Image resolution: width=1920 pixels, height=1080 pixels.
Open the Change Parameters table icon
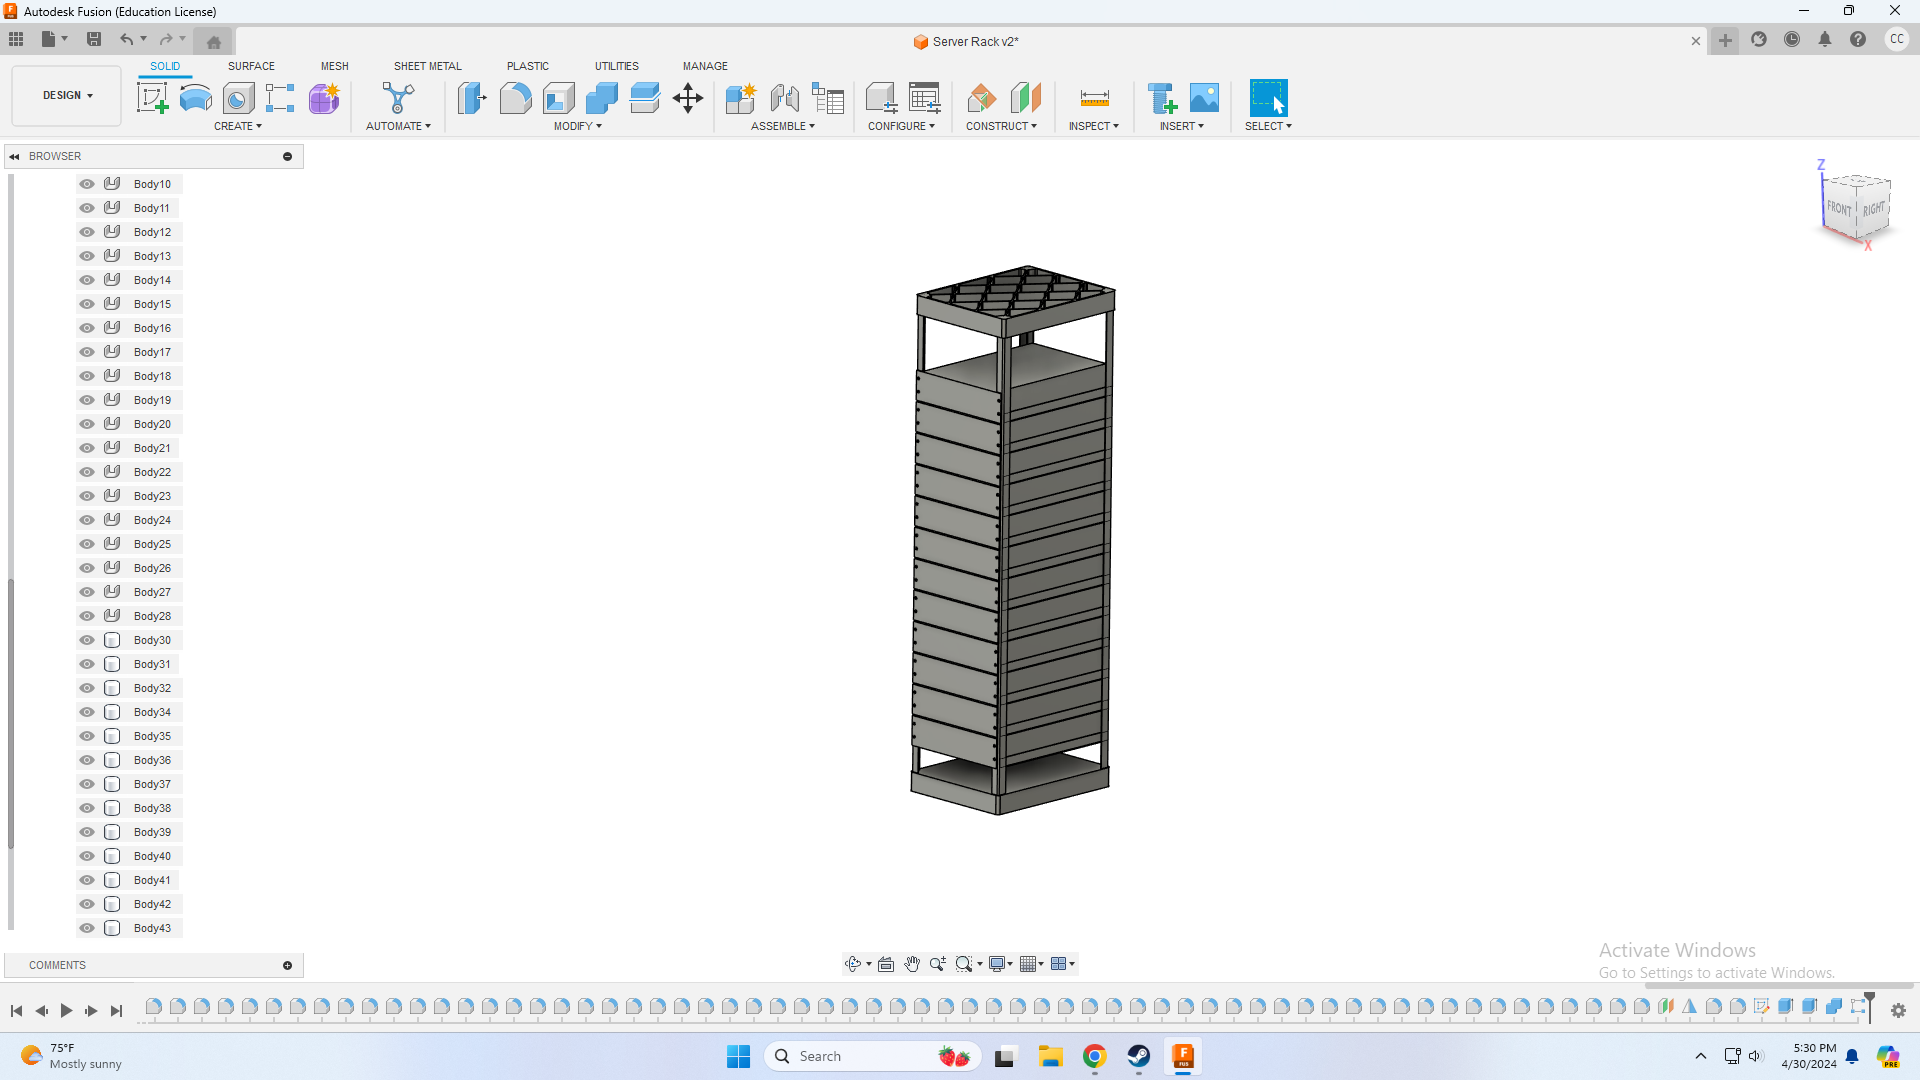[925, 98]
